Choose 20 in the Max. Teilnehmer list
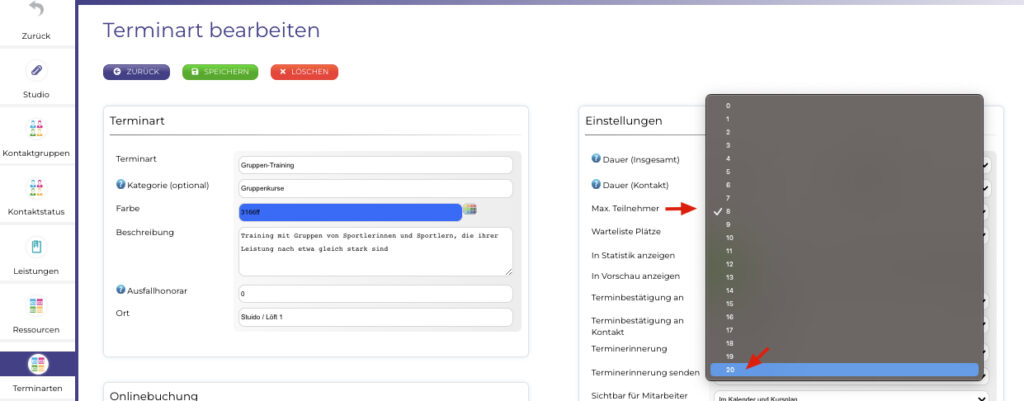This screenshot has width=1024, height=401. click(x=843, y=370)
